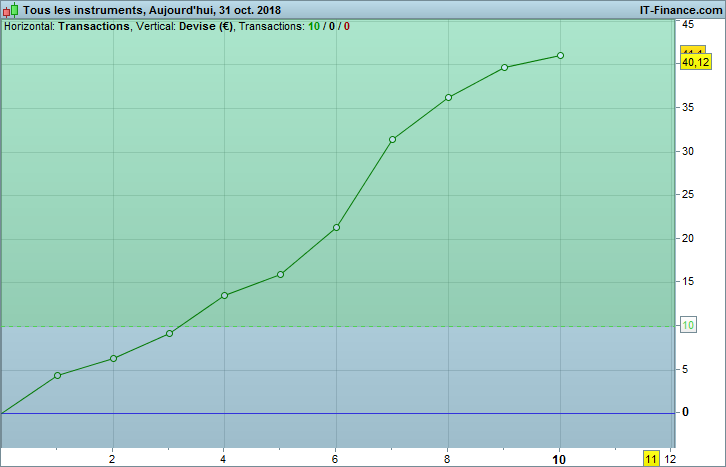Select the data point at transaction 5

[281, 274]
